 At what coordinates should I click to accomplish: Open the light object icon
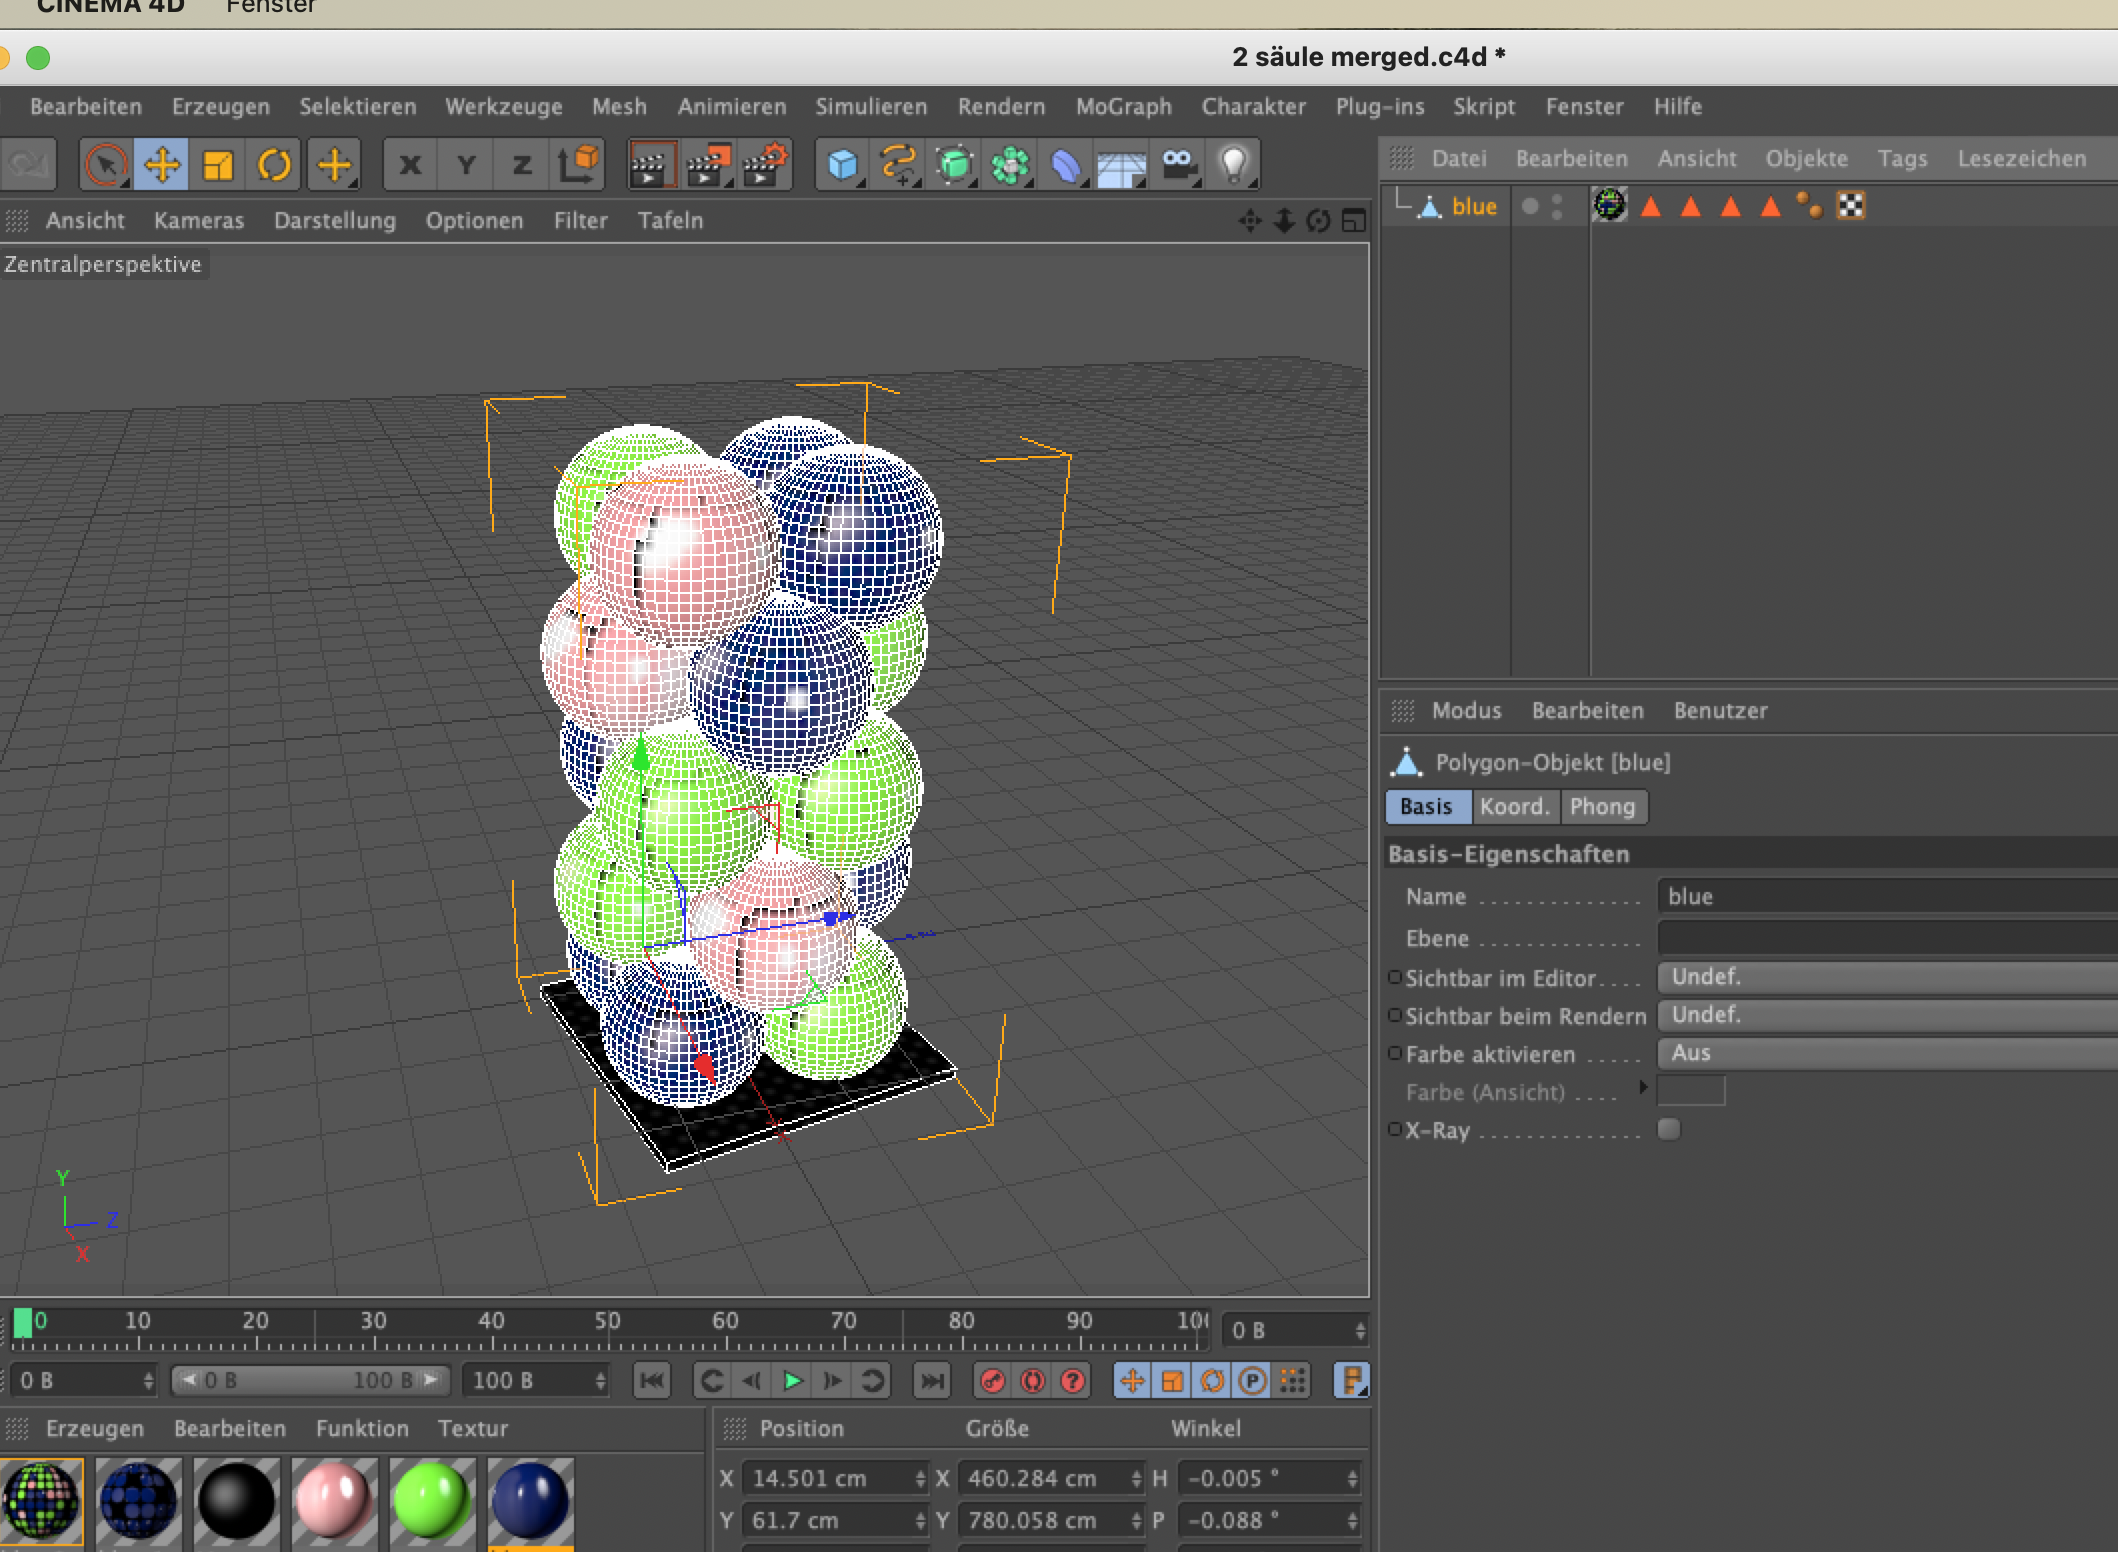[1233, 165]
